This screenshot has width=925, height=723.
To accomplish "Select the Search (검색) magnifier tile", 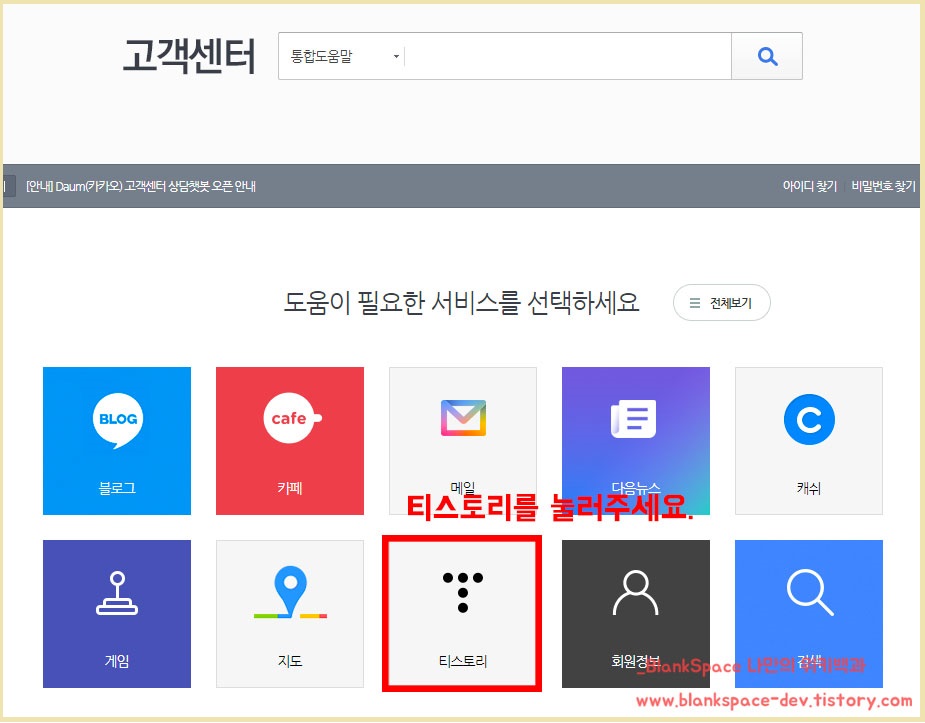I will [x=809, y=613].
